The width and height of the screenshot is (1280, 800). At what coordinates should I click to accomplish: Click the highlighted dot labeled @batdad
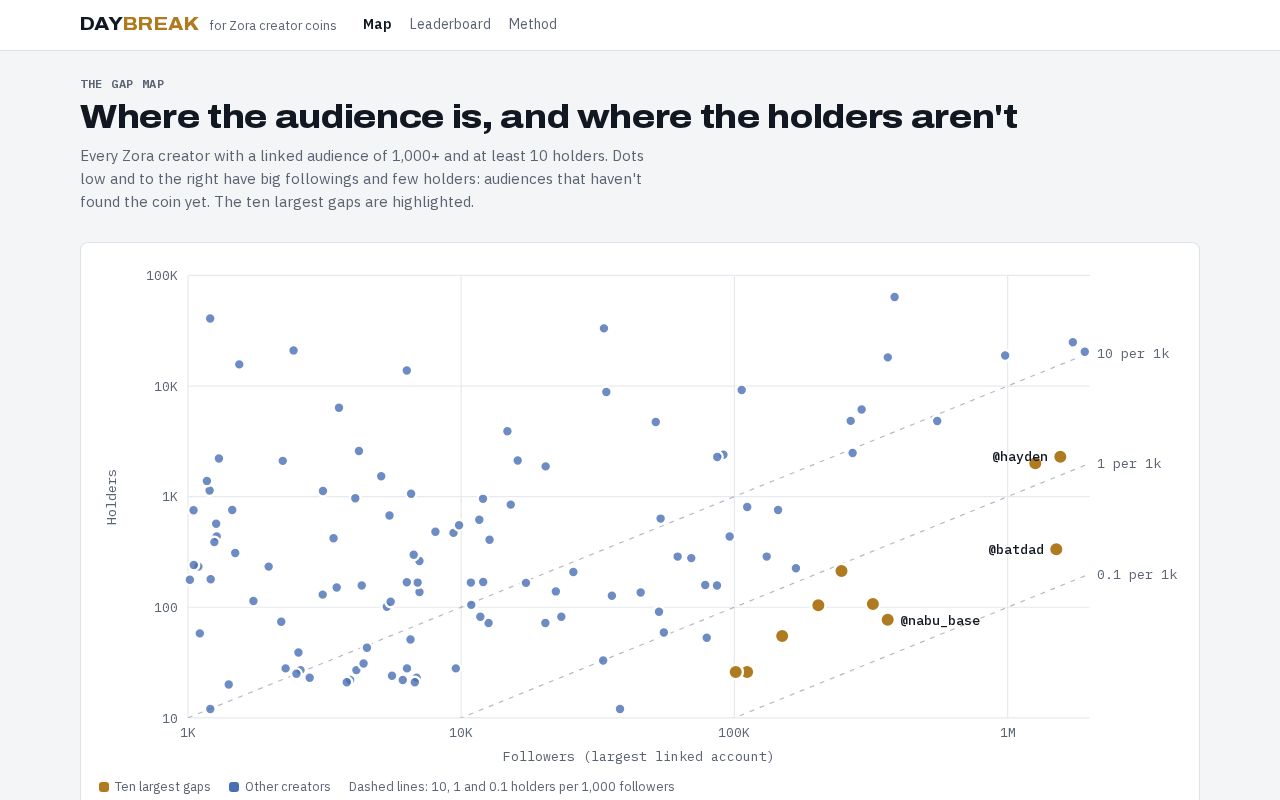1056,549
